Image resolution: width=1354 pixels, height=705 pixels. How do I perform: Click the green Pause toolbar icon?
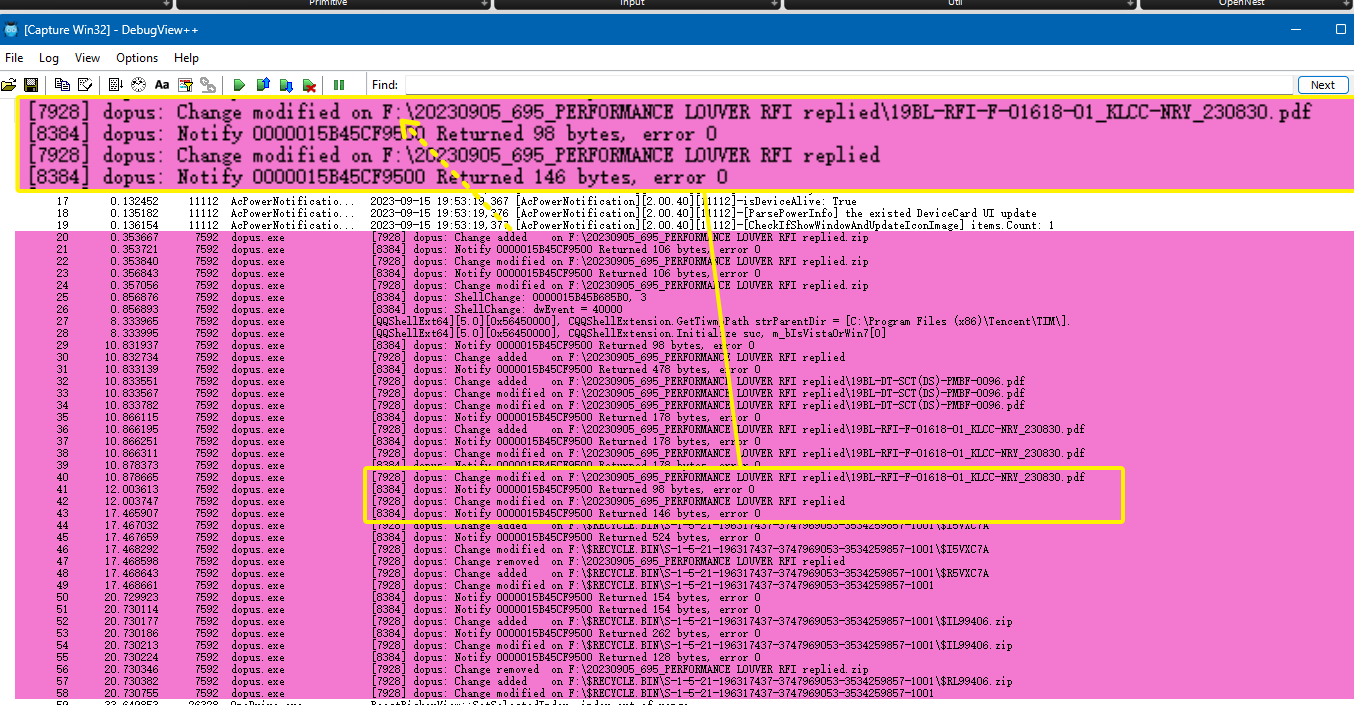[x=339, y=85]
